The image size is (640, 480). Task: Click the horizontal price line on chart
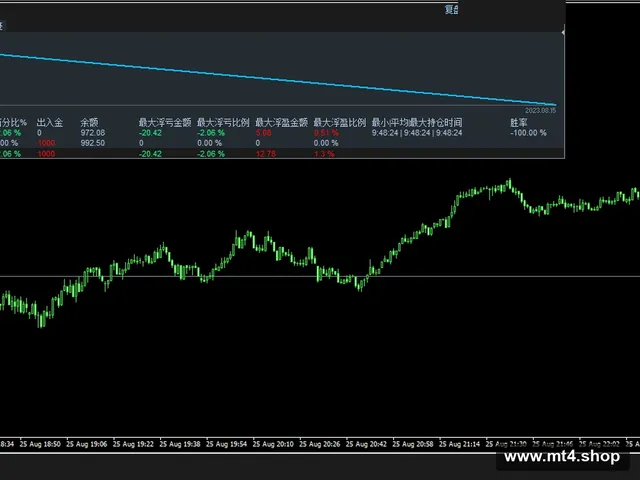pos(320,277)
